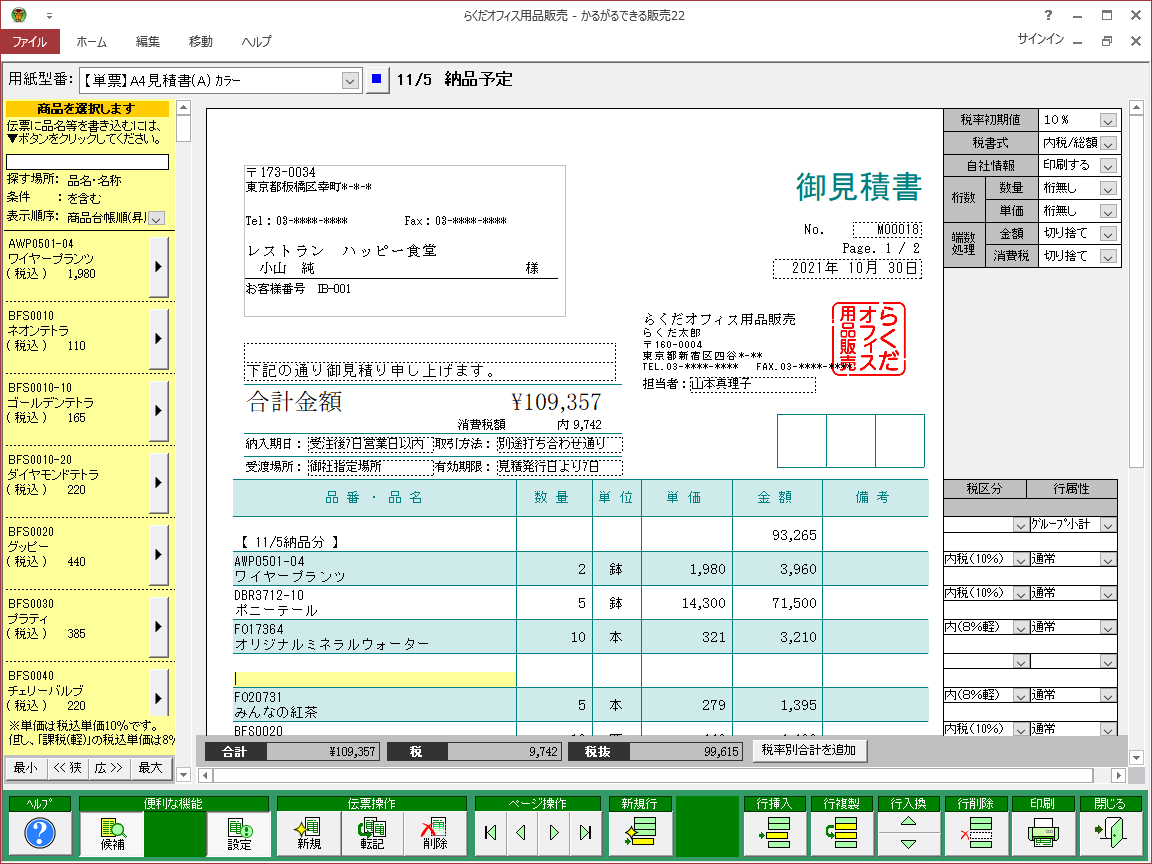Viewport: 1152px width, 864px height.
Task: Move row up under 行入換
Action: pos(909,822)
